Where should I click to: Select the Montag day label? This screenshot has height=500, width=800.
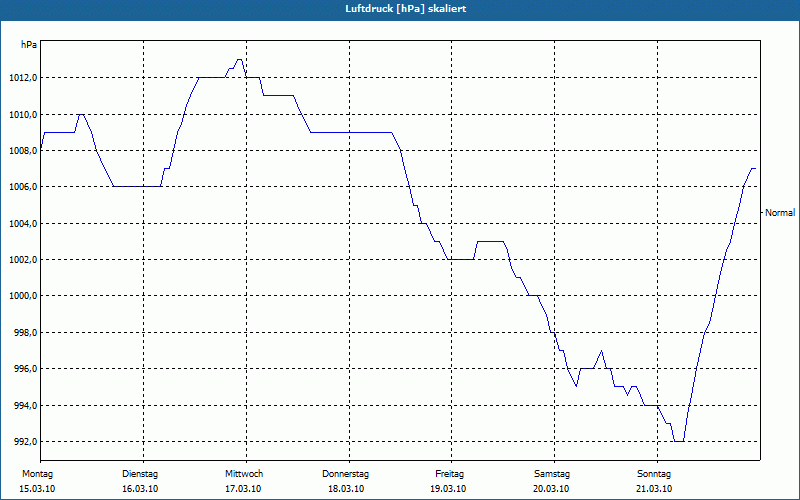37,474
